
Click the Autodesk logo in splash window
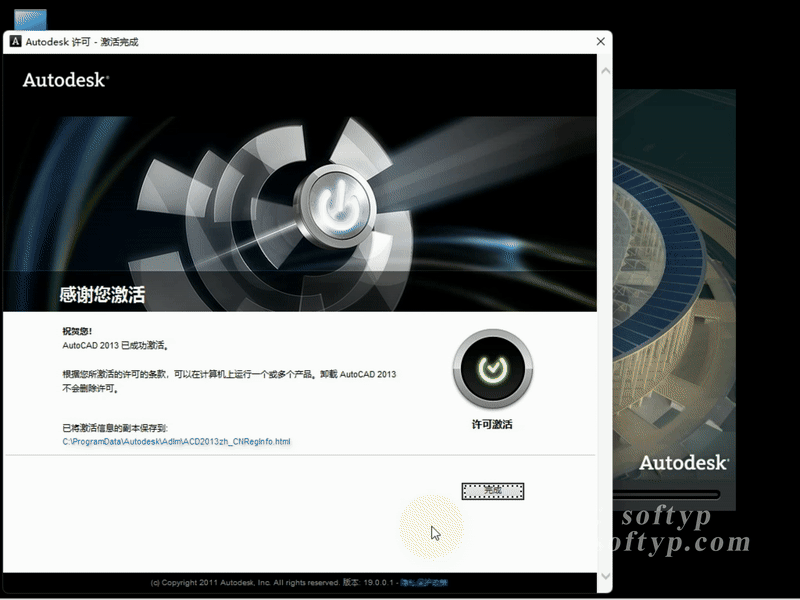click(x=684, y=463)
